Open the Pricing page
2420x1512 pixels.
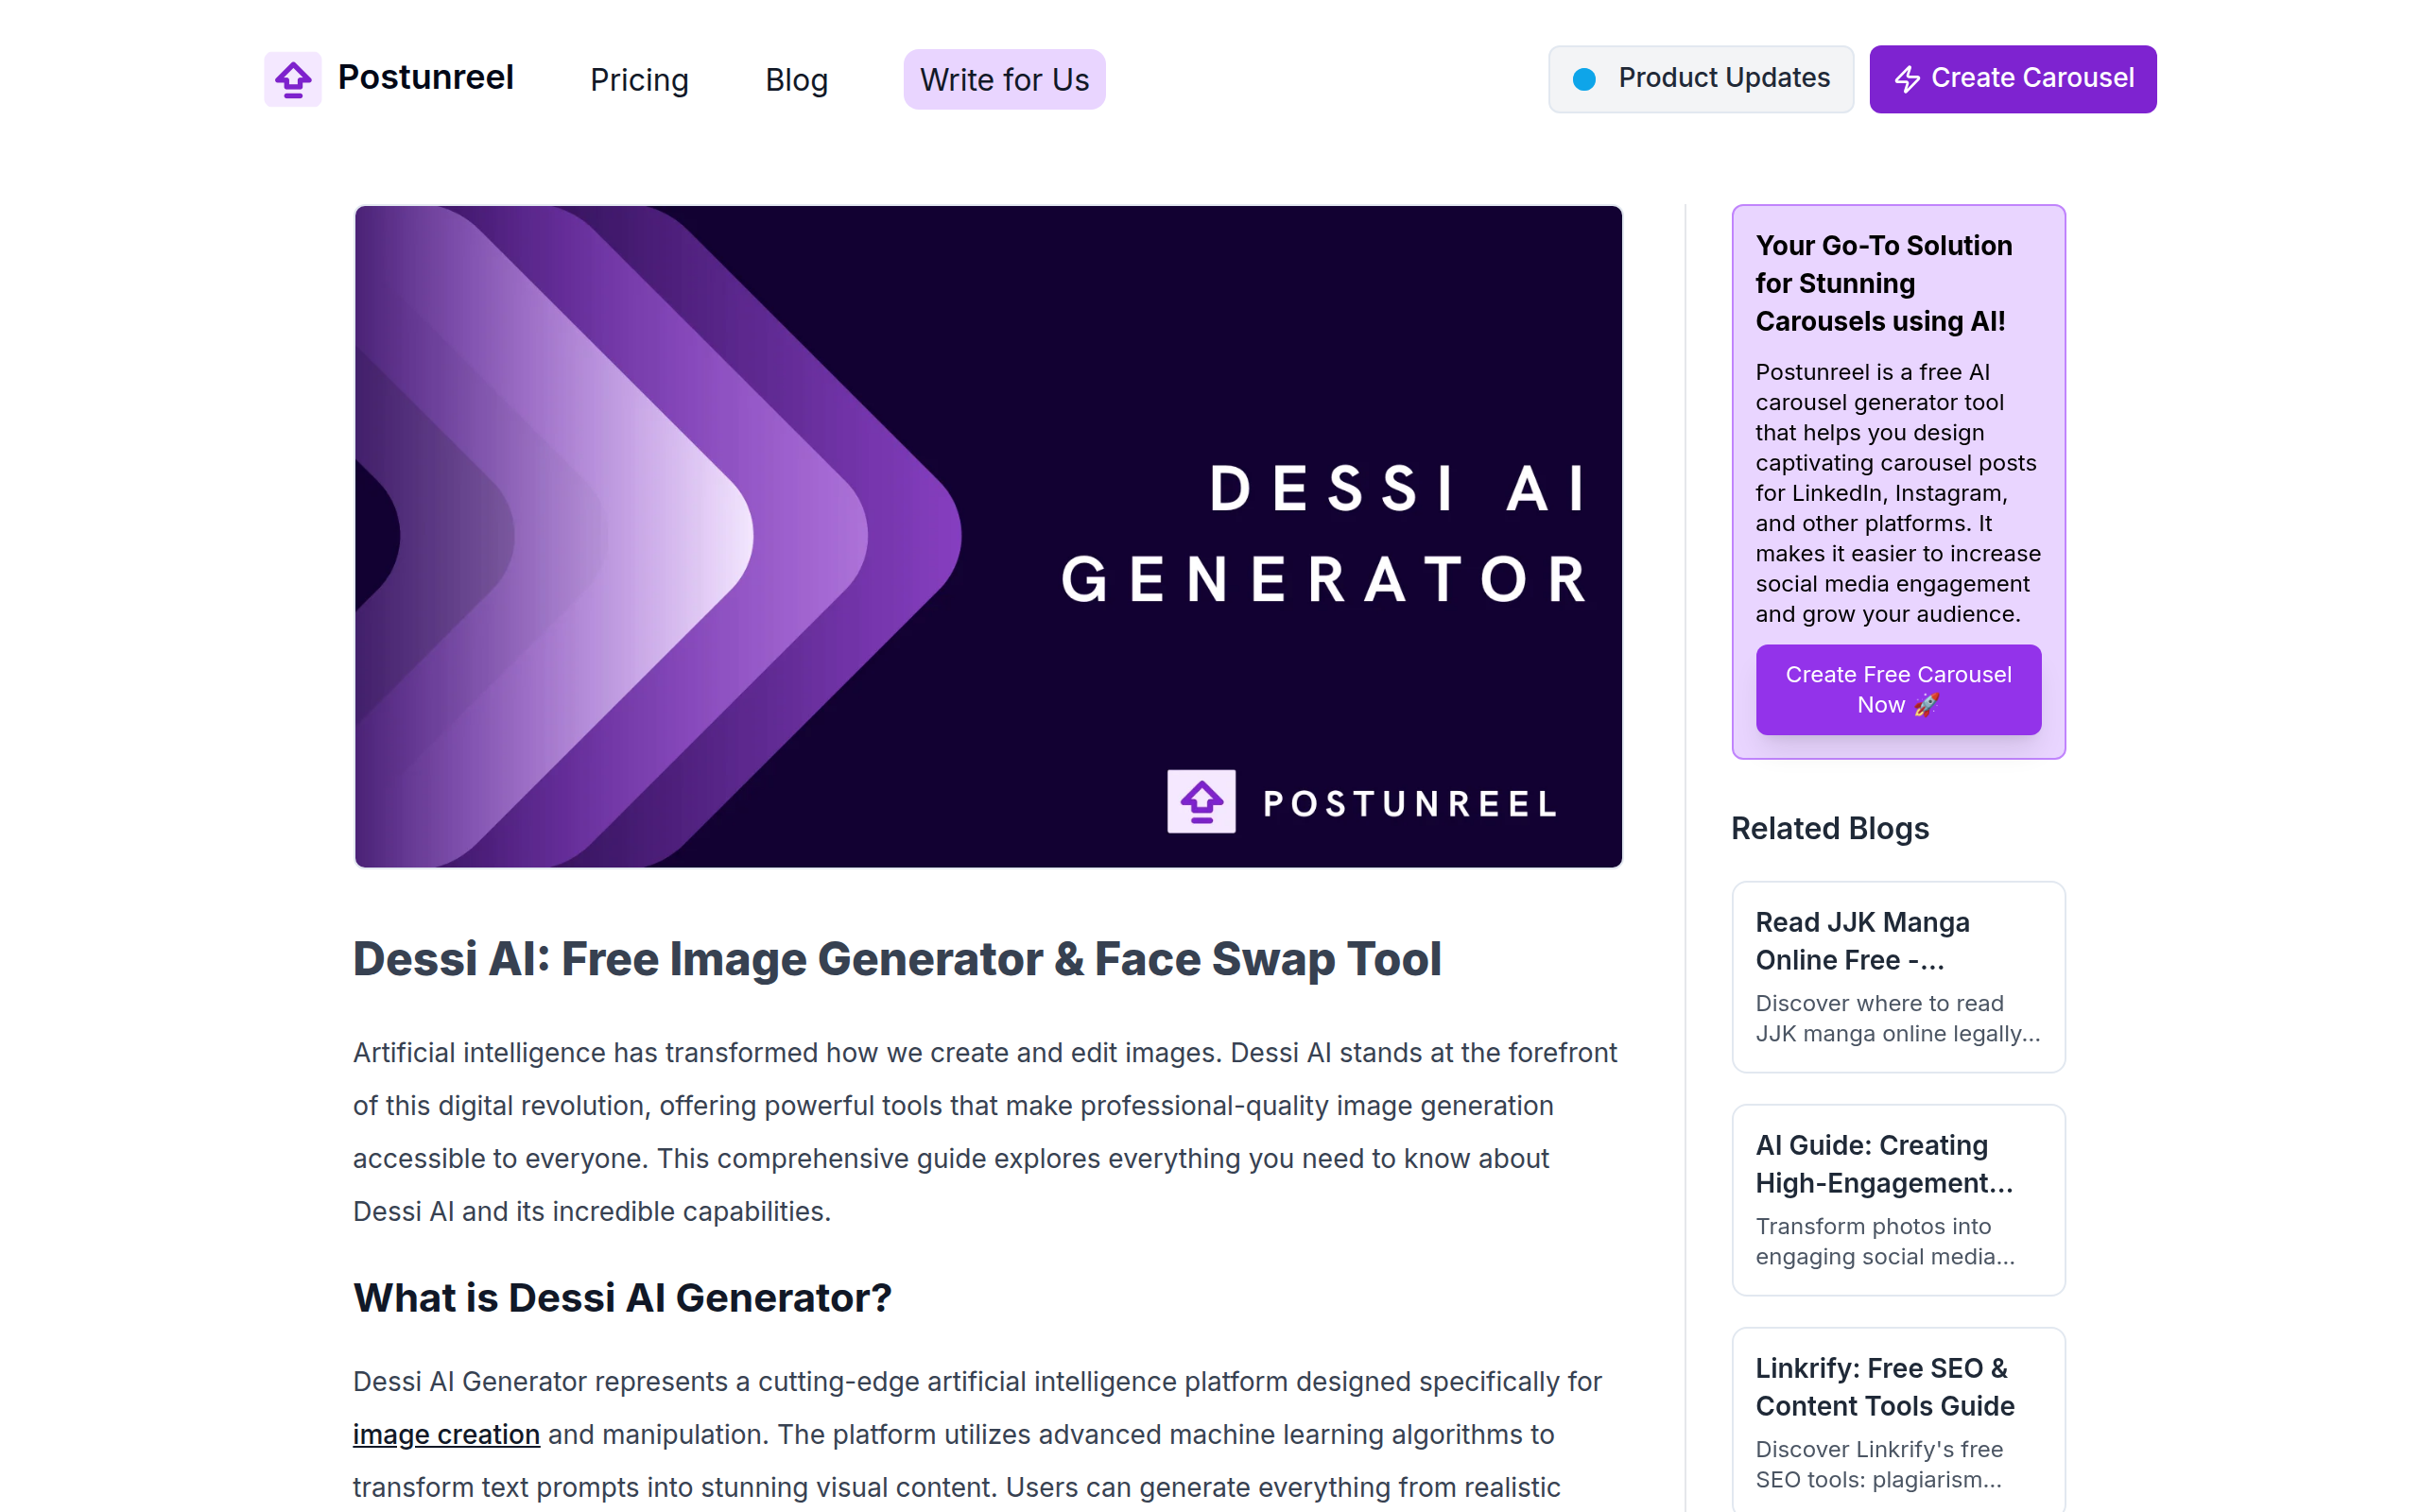click(x=639, y=79)
